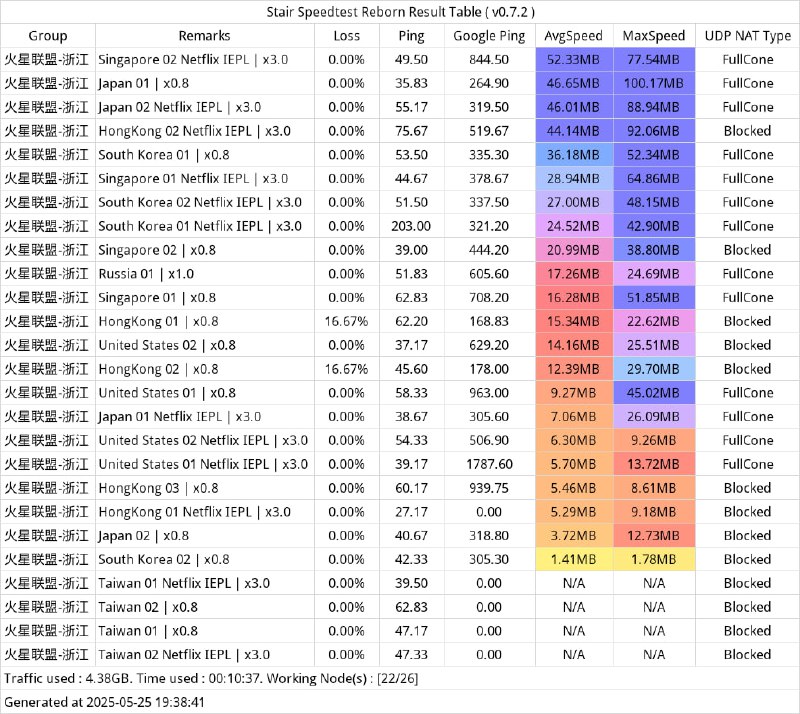The width and height of the screenshot is (800, 714).
Task: Click the Ping column header
Action: click(x=411, y=36)
